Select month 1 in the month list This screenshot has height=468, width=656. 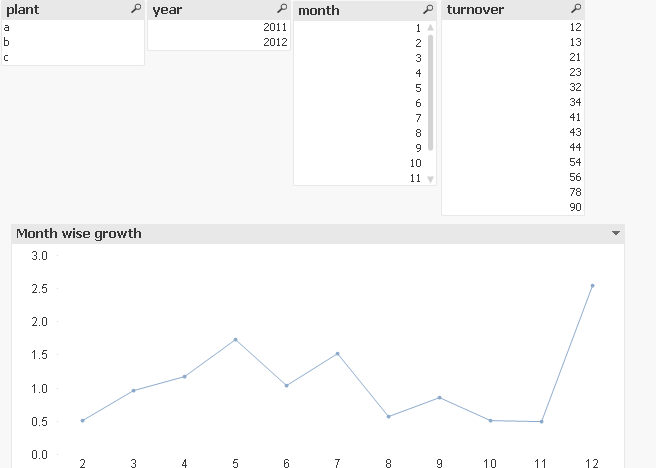pos(360,28)
